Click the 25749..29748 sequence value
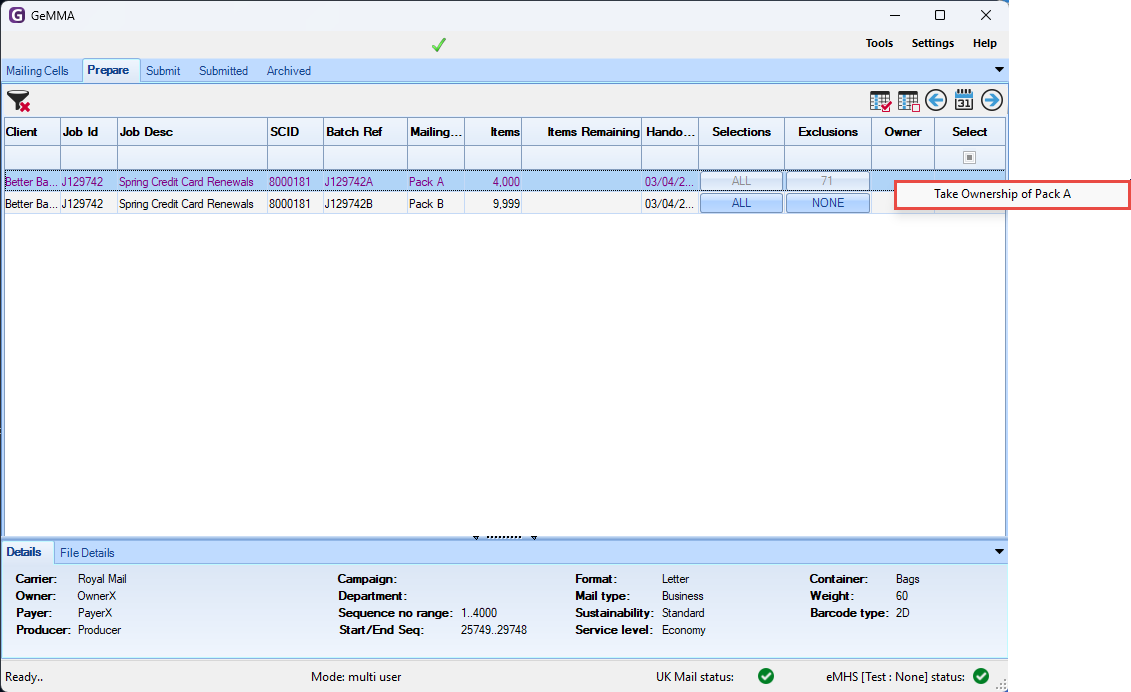This screenshot has height=692, width=1131. [493, 630]
